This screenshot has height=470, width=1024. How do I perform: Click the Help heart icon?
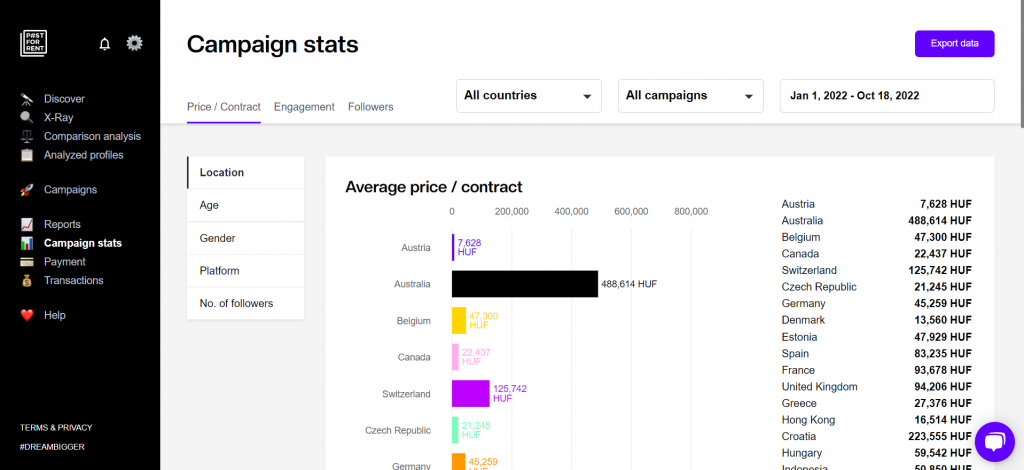pos(27,315)
